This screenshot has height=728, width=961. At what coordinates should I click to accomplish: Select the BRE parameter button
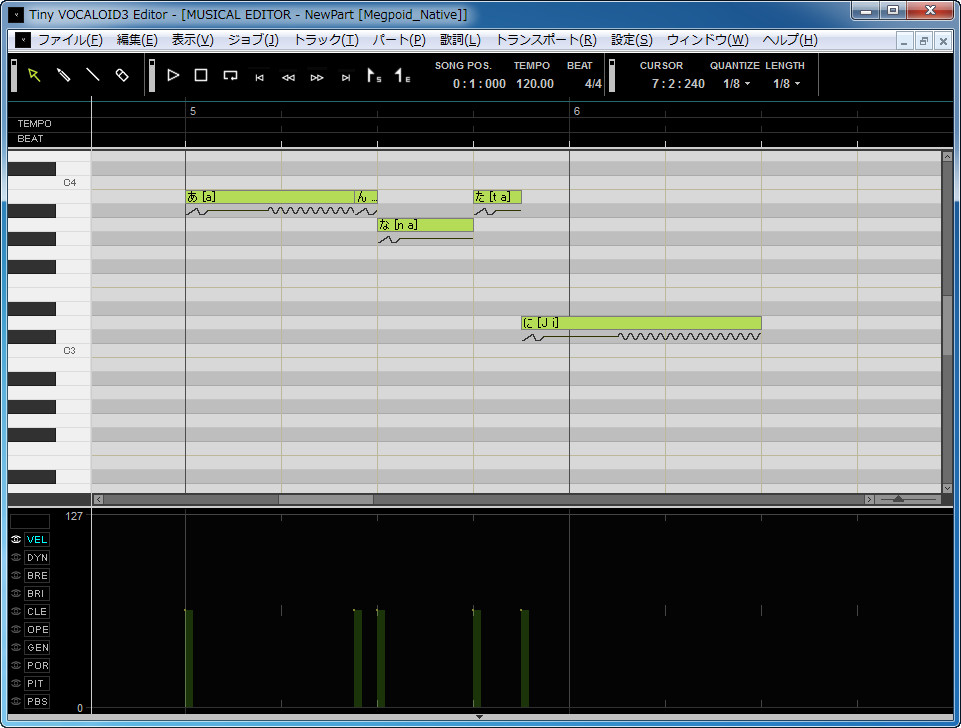pos(37,575)
